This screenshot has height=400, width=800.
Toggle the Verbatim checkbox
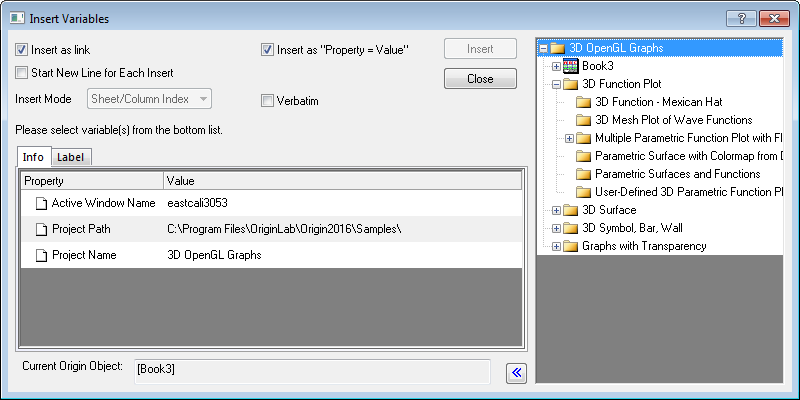pyautogui.click(x=267, y=100)
